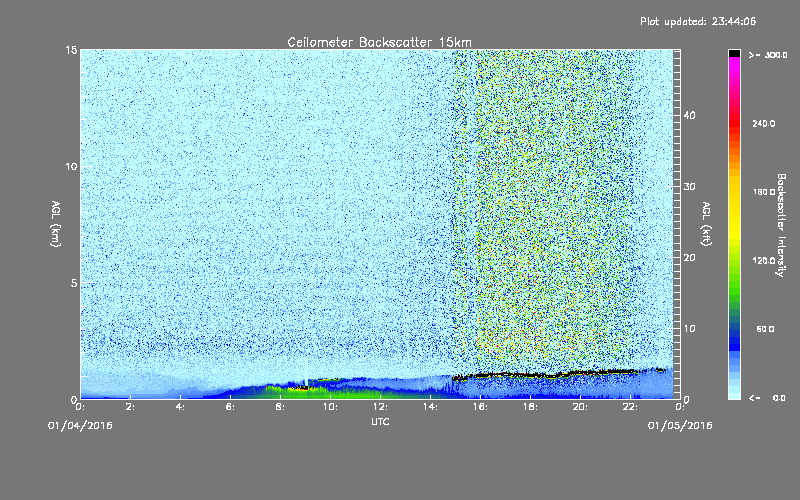
Task: Click the "10" kft tick on right axis
Action: (689, 329)
